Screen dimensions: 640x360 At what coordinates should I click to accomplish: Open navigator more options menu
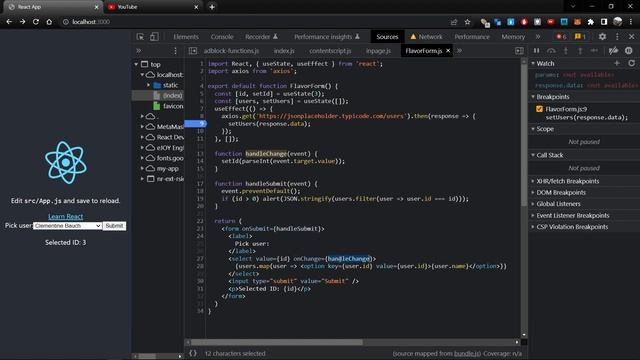click(x=176, y=51)
